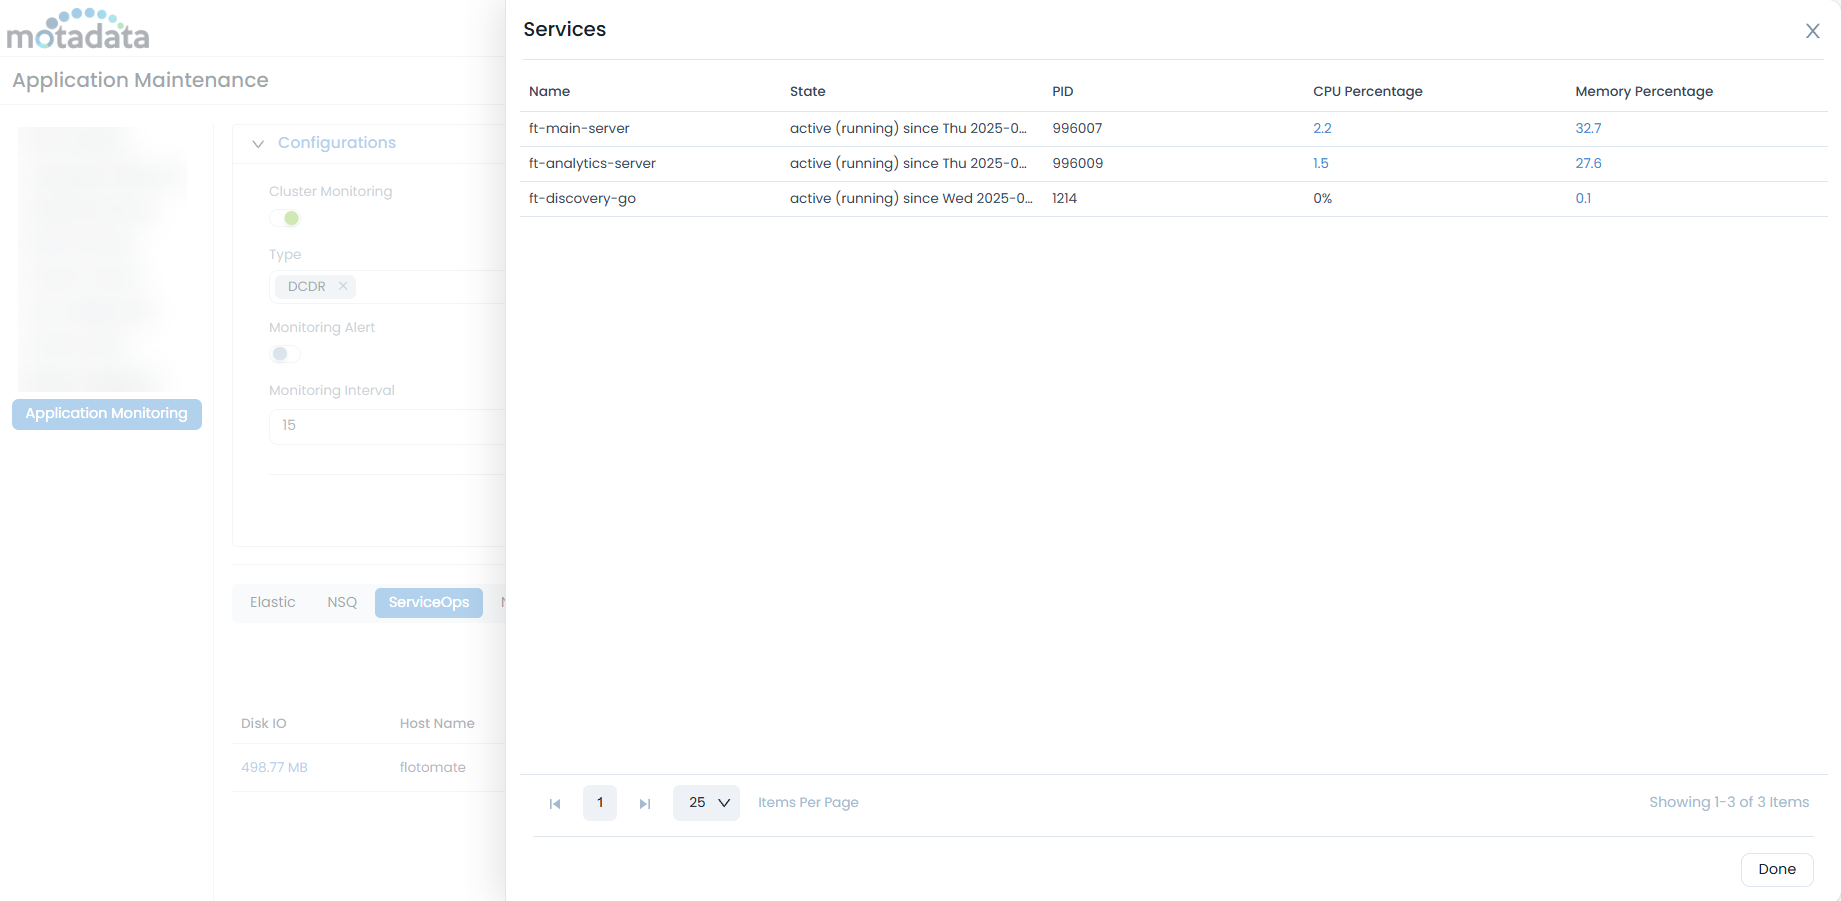This screenshot has height=901, width=1841.
Task: Jump to first page of services list
Action: tap(555, 803)
